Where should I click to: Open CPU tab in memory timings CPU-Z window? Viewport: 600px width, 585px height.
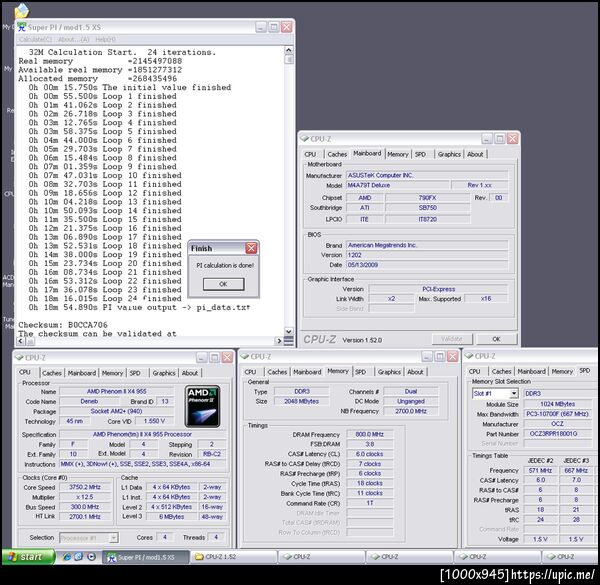(x=250, y=372)
